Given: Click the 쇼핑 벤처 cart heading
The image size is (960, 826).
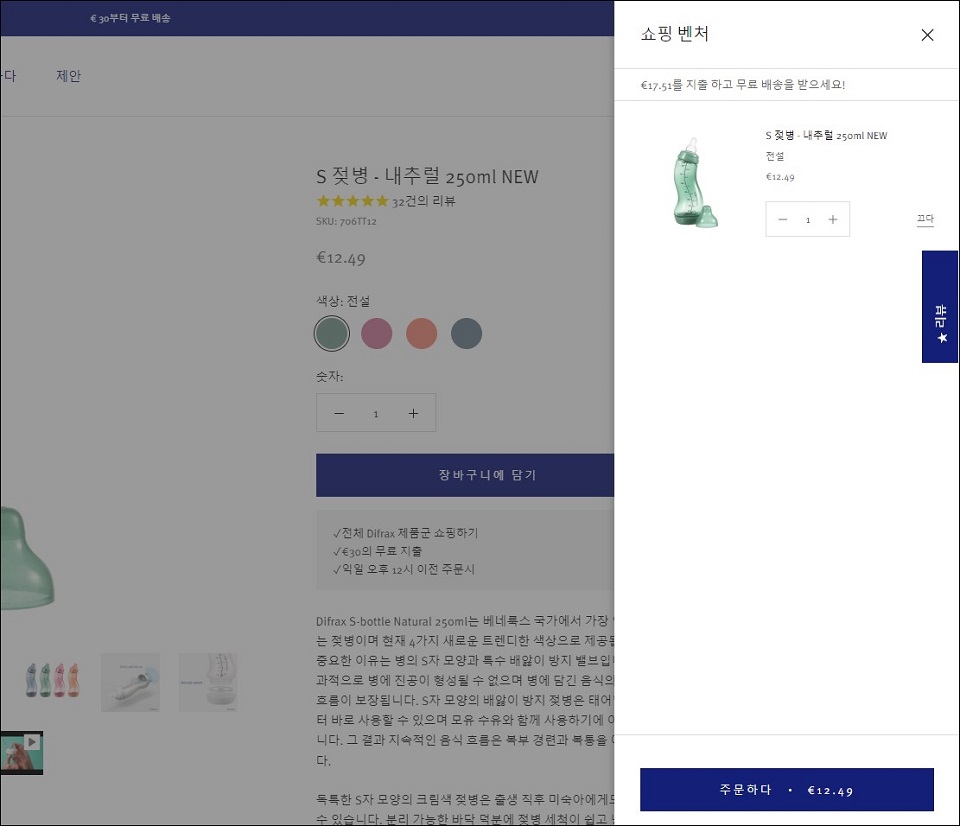Looking at the screenshot, I should coord(675,34).
